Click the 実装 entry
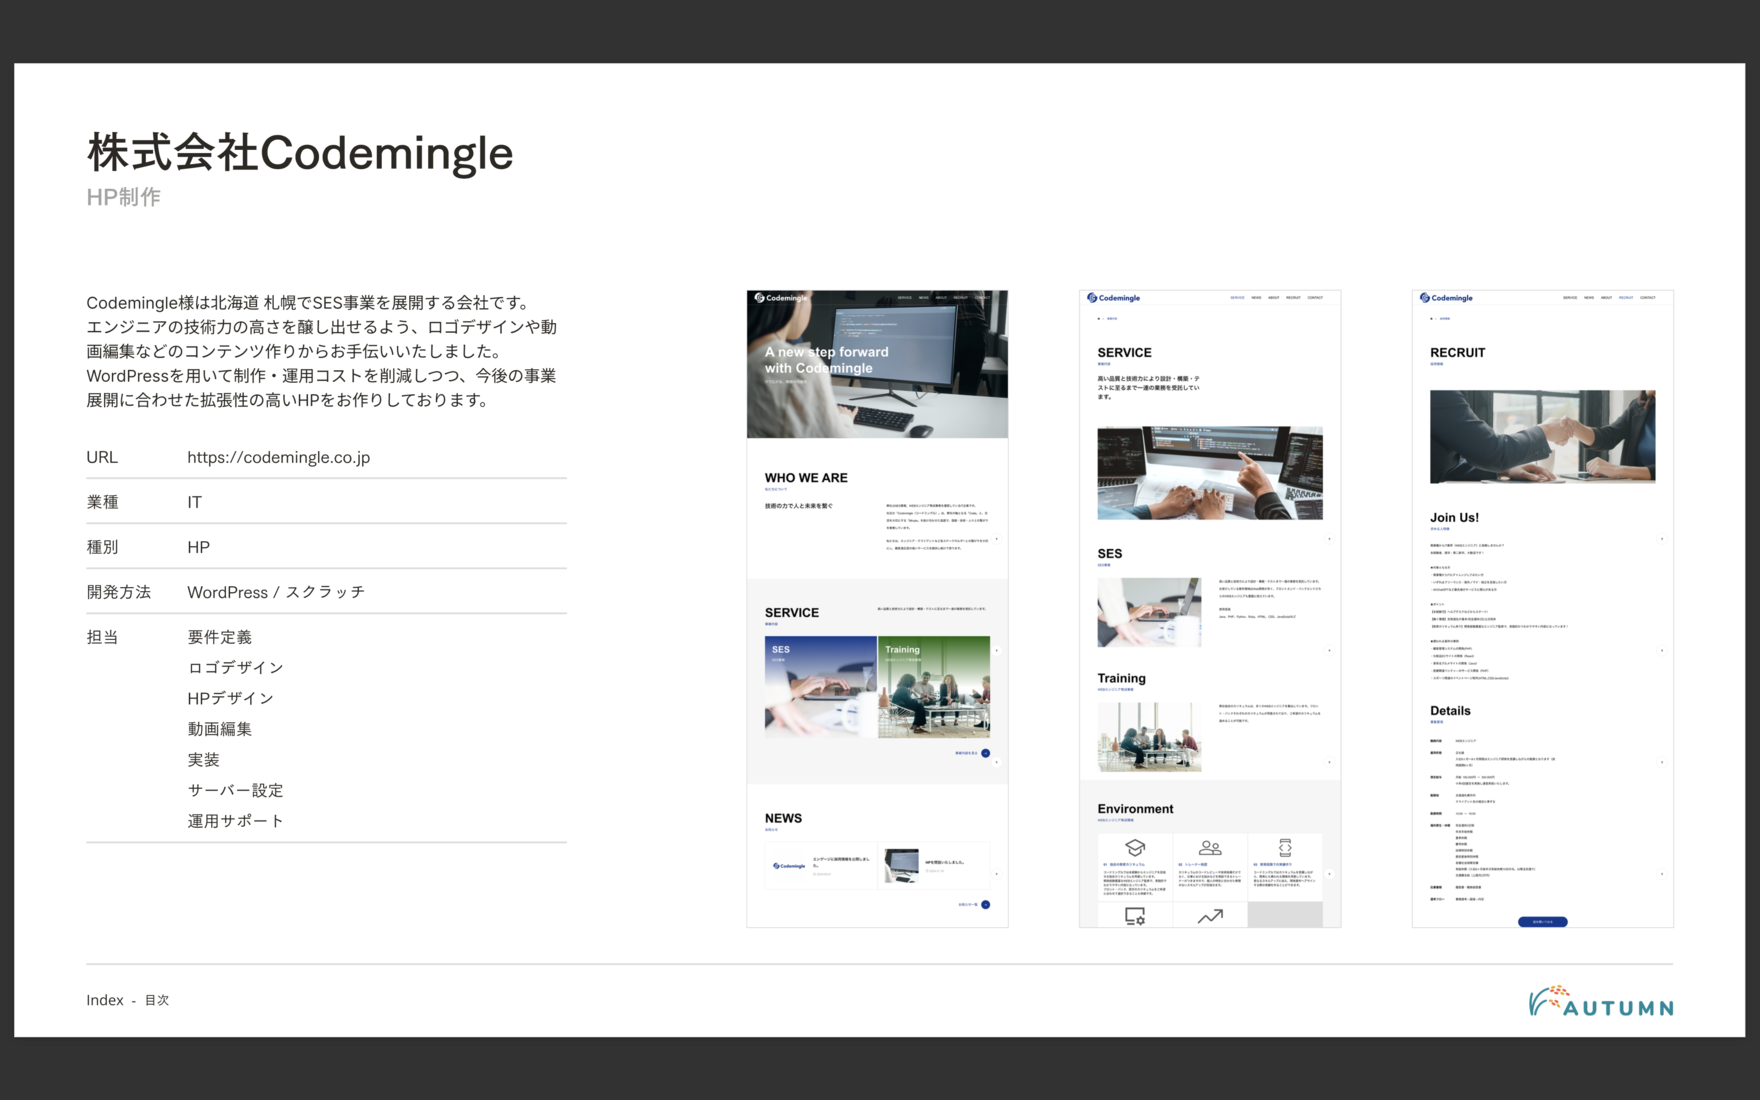The image size is (1760, 1100). coord(203,759)
